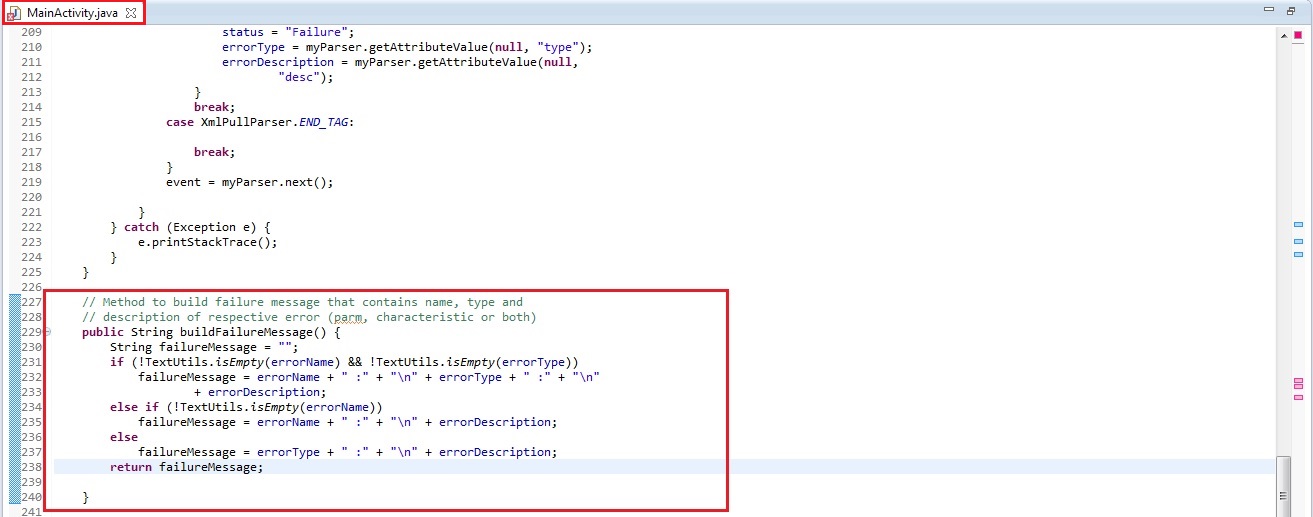The width and height of the screenshot is (1313, 517).
Task: Jump to the lowest pink overview ruler marker
Action: 1298,398
